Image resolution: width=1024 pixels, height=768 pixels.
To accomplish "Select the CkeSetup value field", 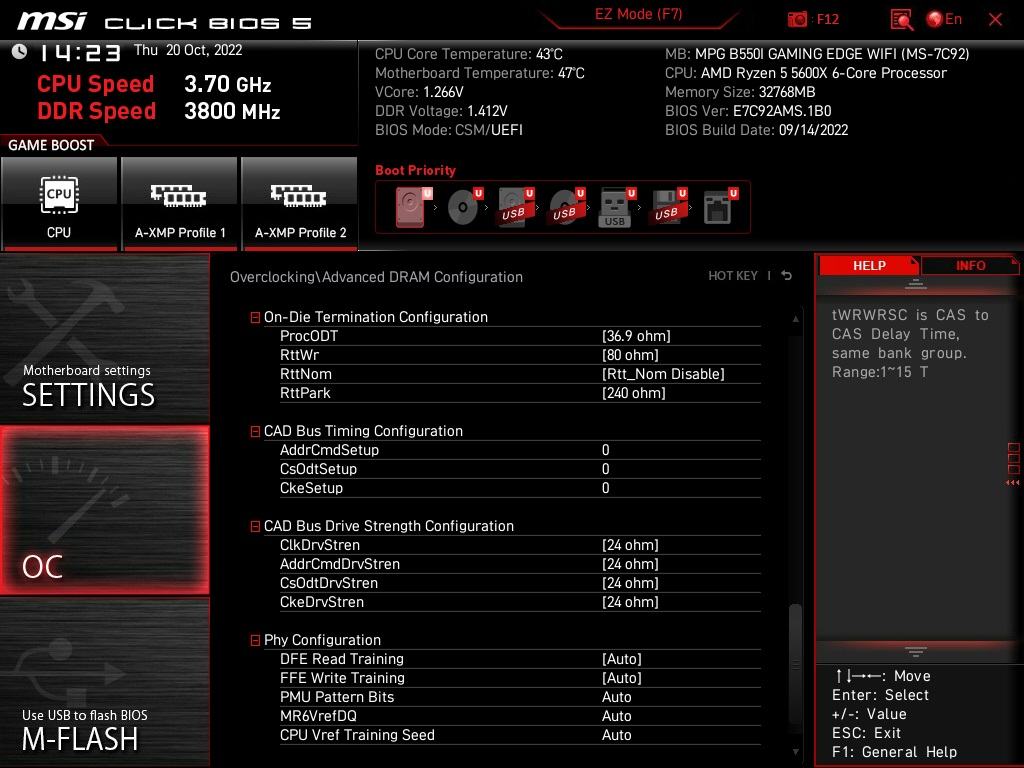I will 605,488.
